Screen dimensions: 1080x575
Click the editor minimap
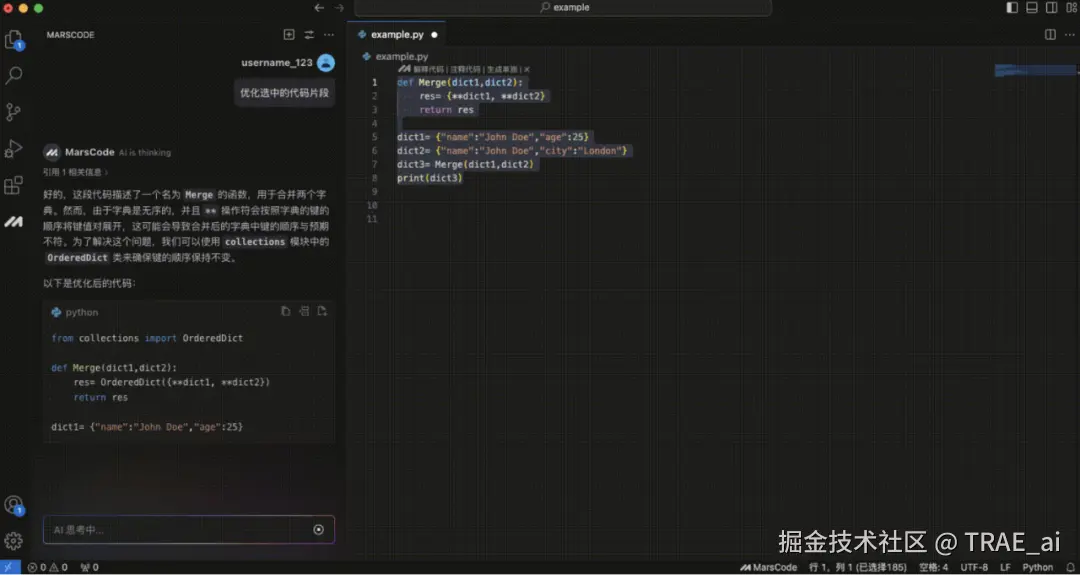1036,70
